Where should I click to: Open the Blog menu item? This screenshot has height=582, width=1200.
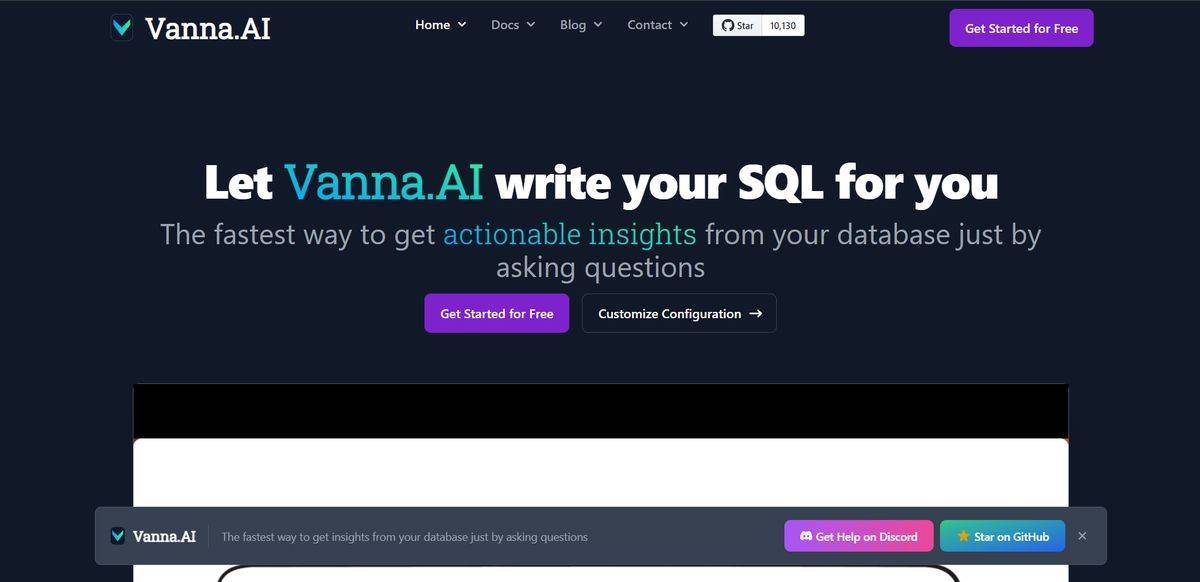pyautogui.click(x=573, y=25)
